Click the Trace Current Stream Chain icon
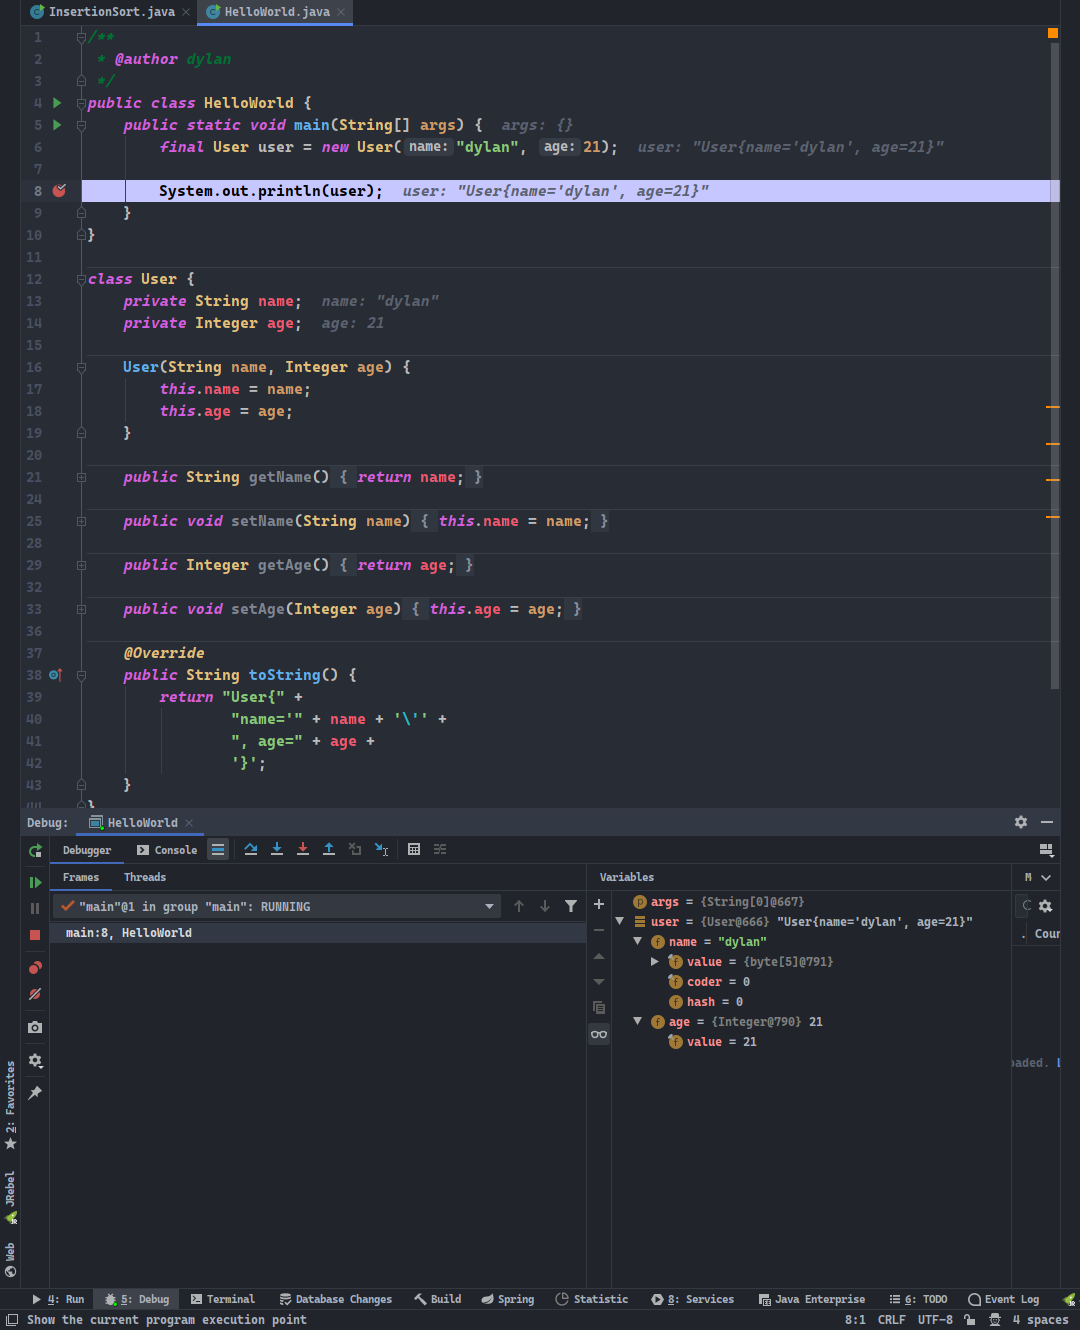 (440, 850)
